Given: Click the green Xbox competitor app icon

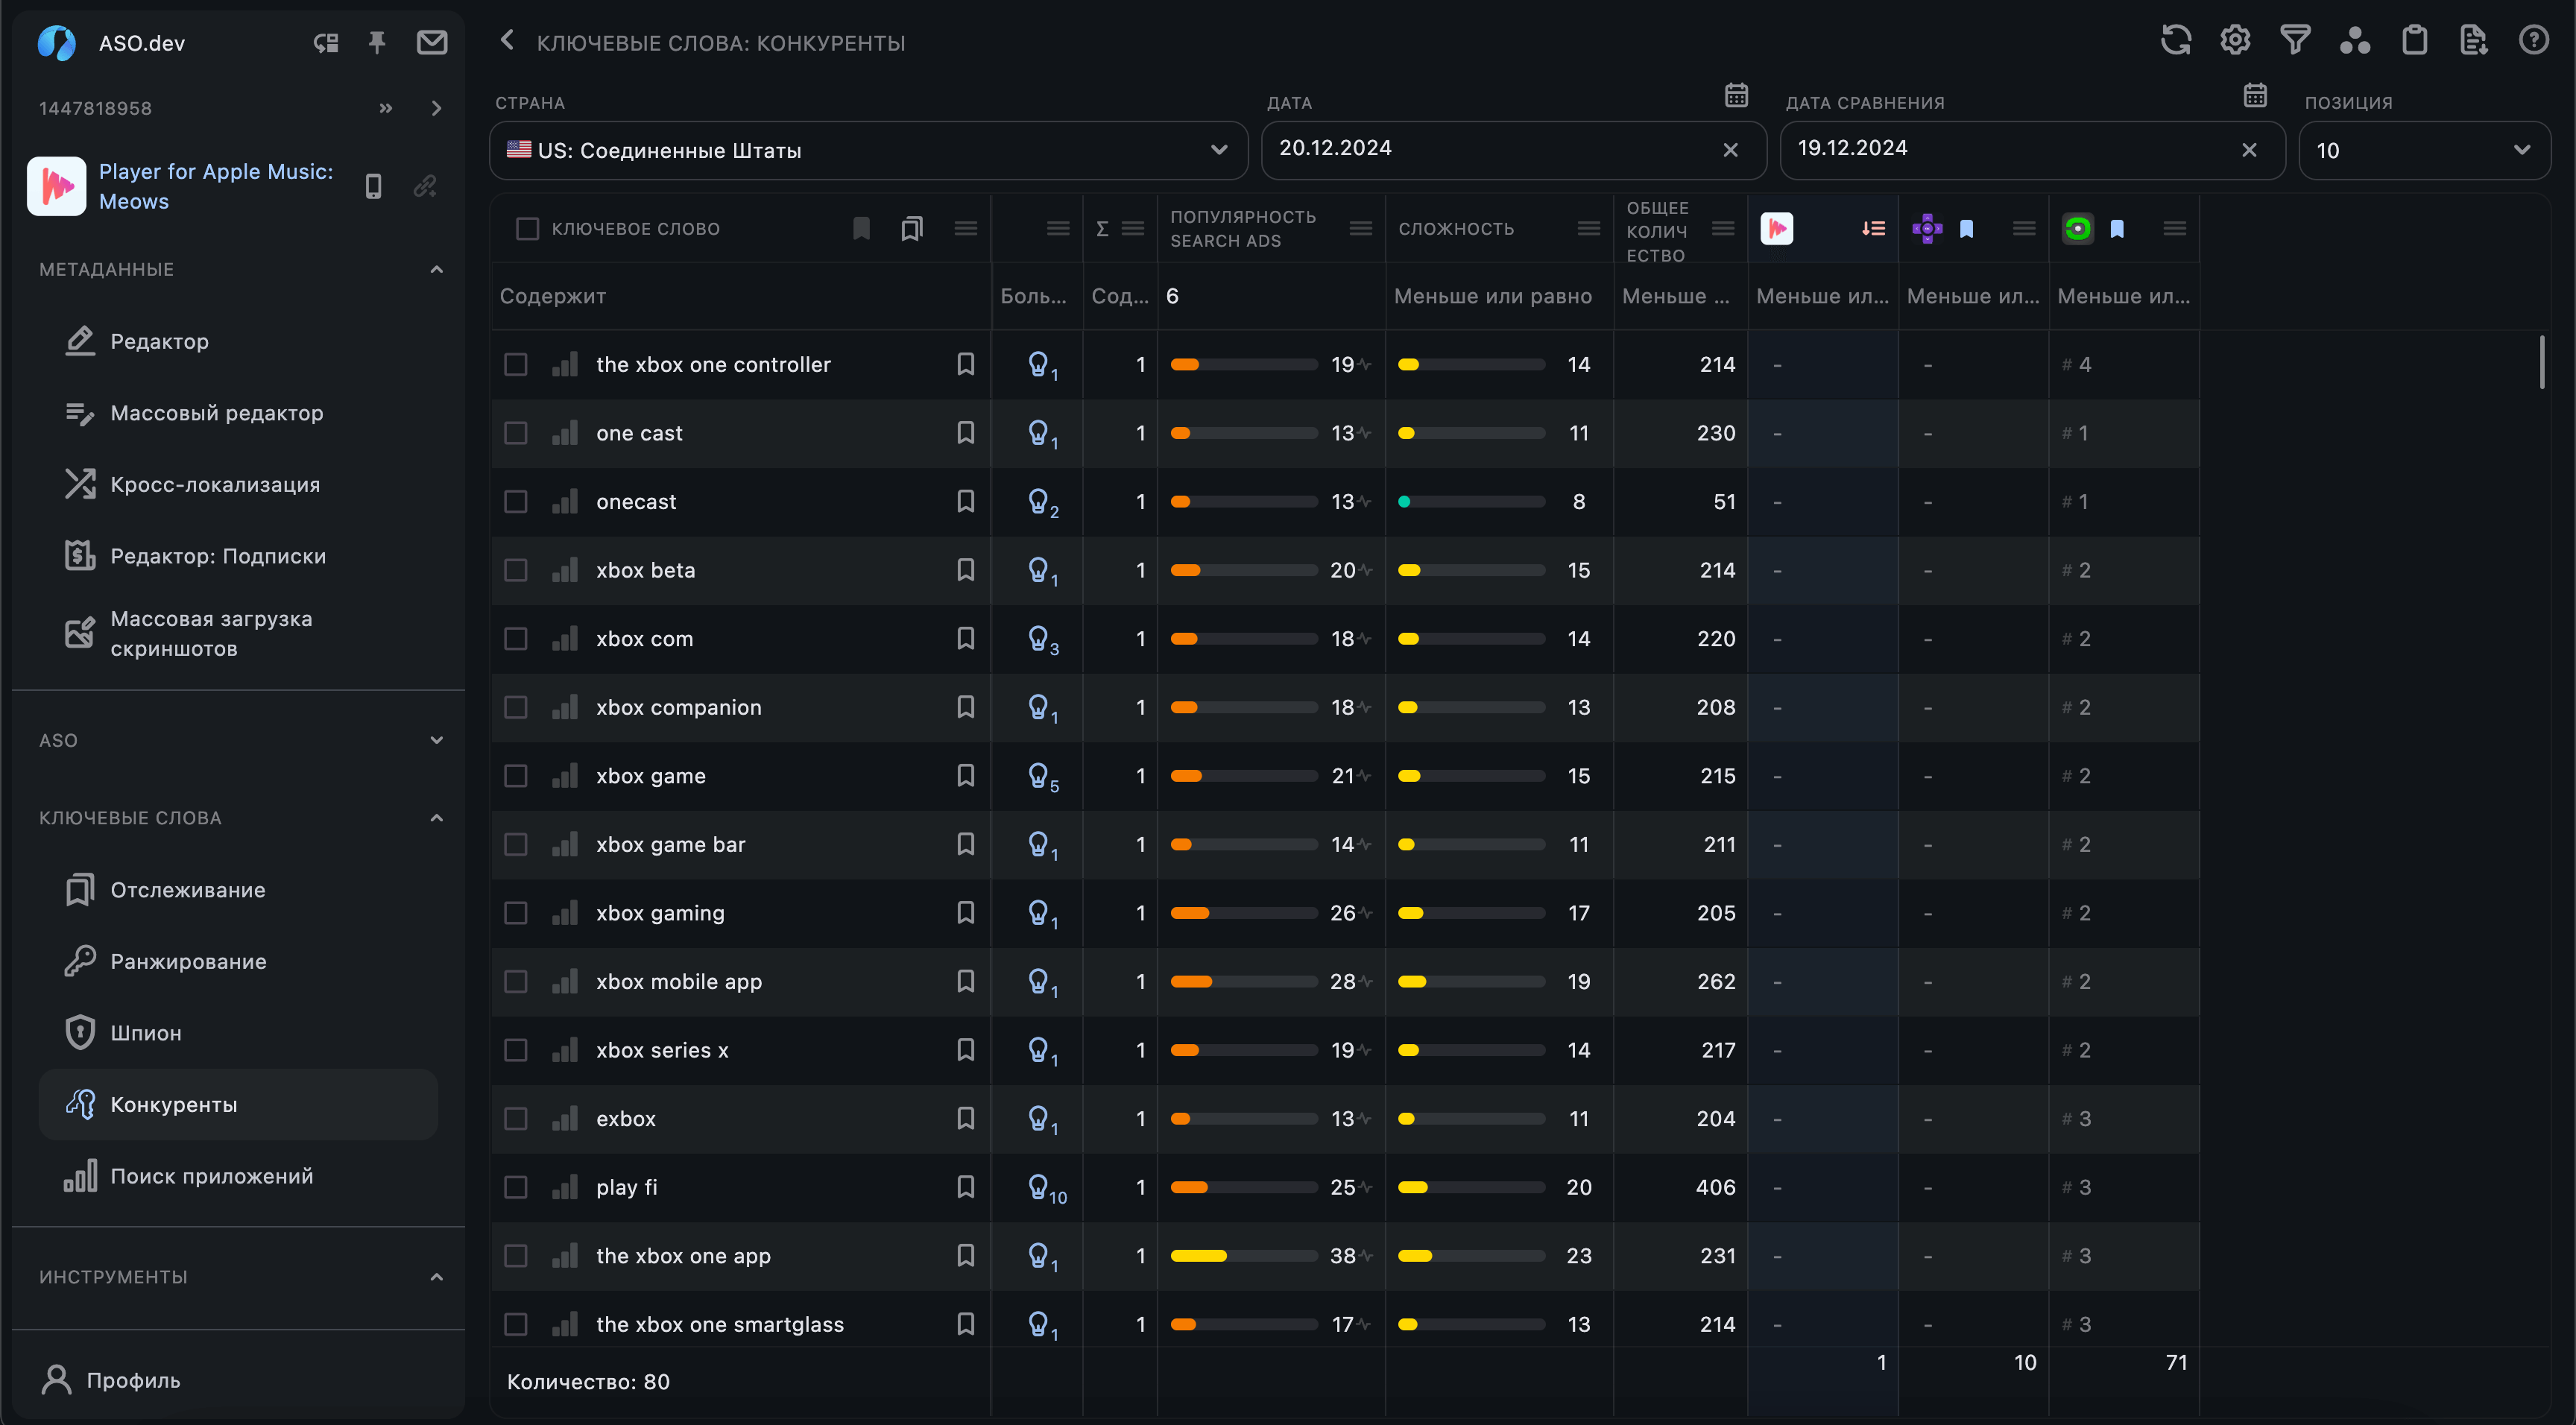Looking at the screenshot, I should [2078, 229].
